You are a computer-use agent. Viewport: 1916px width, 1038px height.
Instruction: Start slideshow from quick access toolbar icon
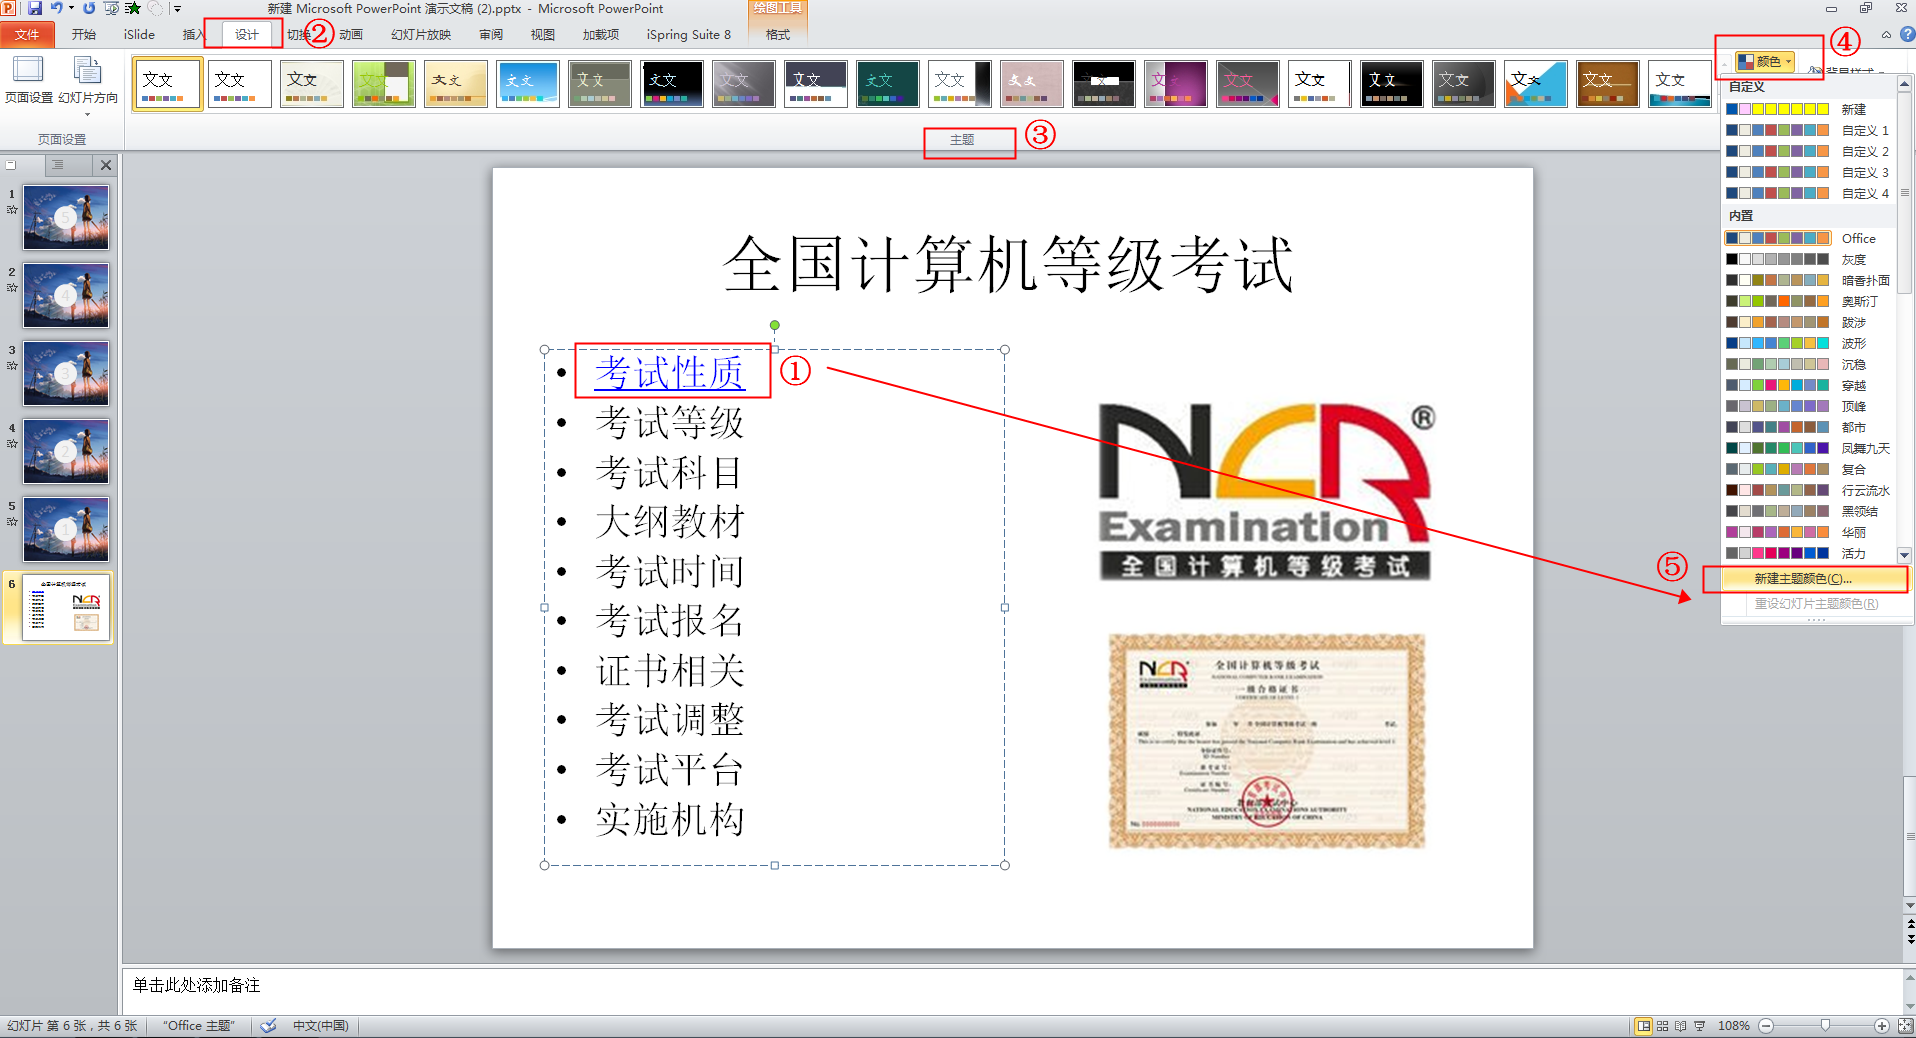pyautogui.click(x=111, y=8)
